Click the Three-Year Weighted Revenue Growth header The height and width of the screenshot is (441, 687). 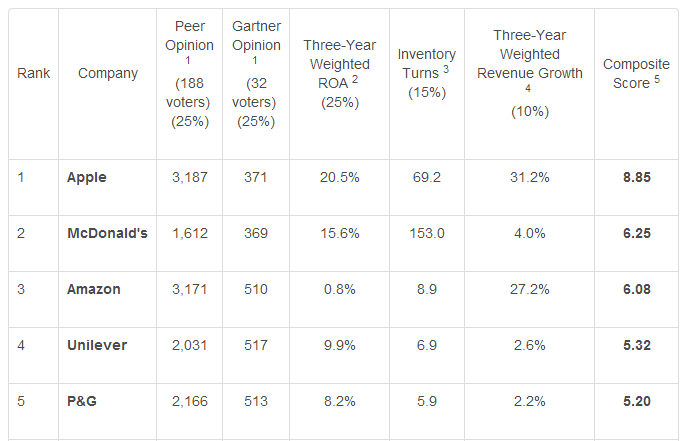coord(530,73)
